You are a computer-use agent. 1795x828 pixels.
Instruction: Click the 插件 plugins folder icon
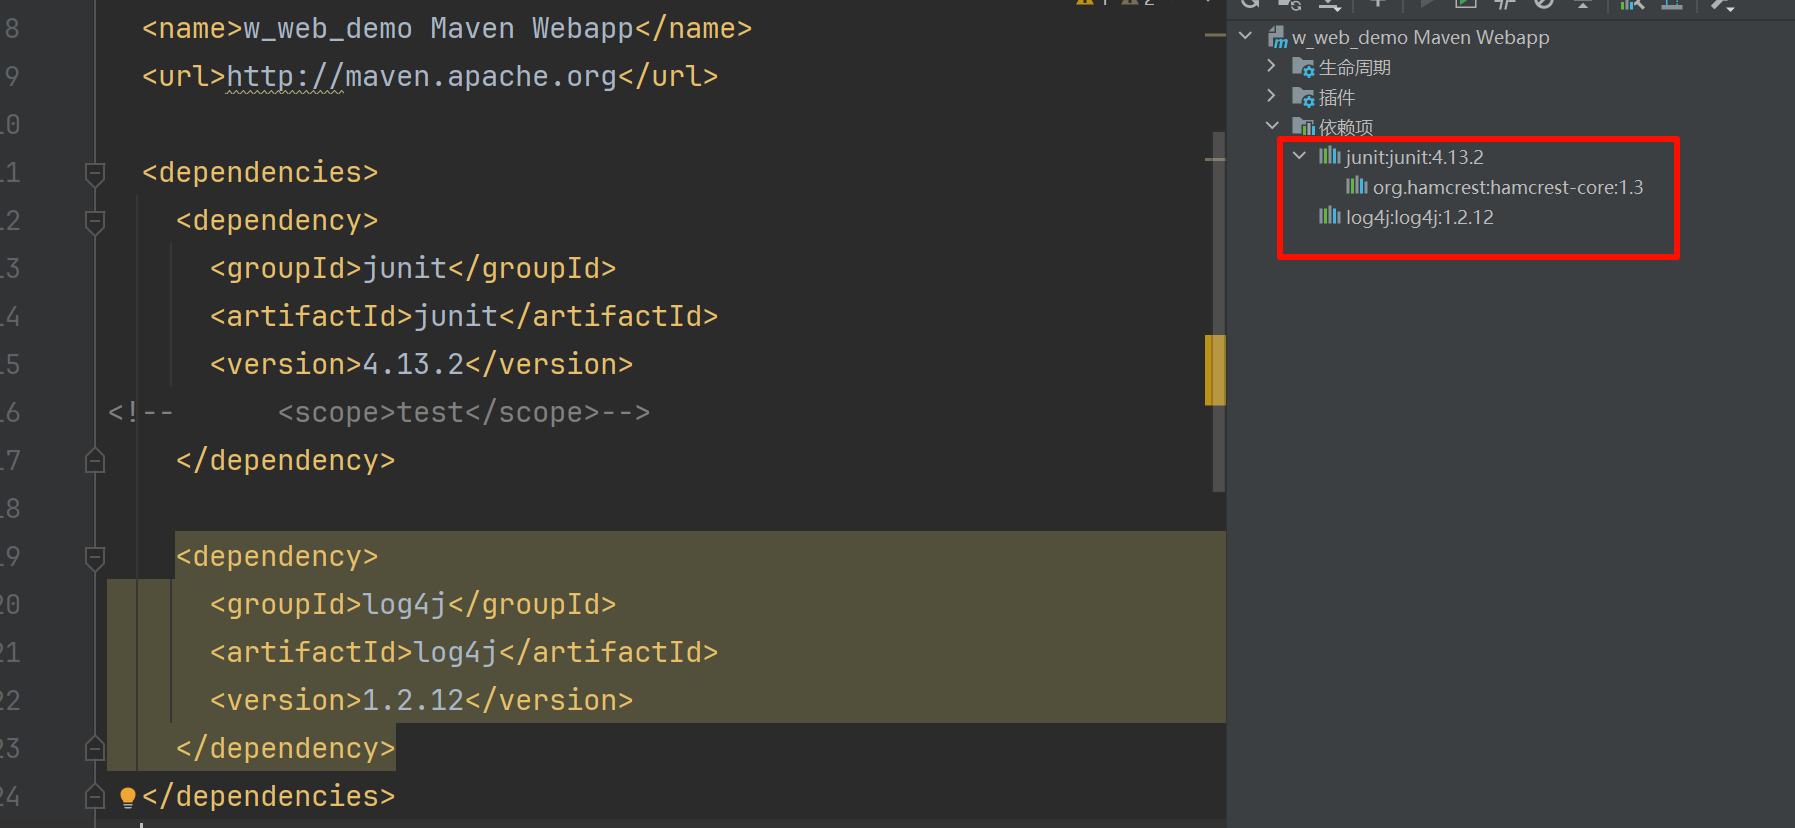tap(1302, 97)
